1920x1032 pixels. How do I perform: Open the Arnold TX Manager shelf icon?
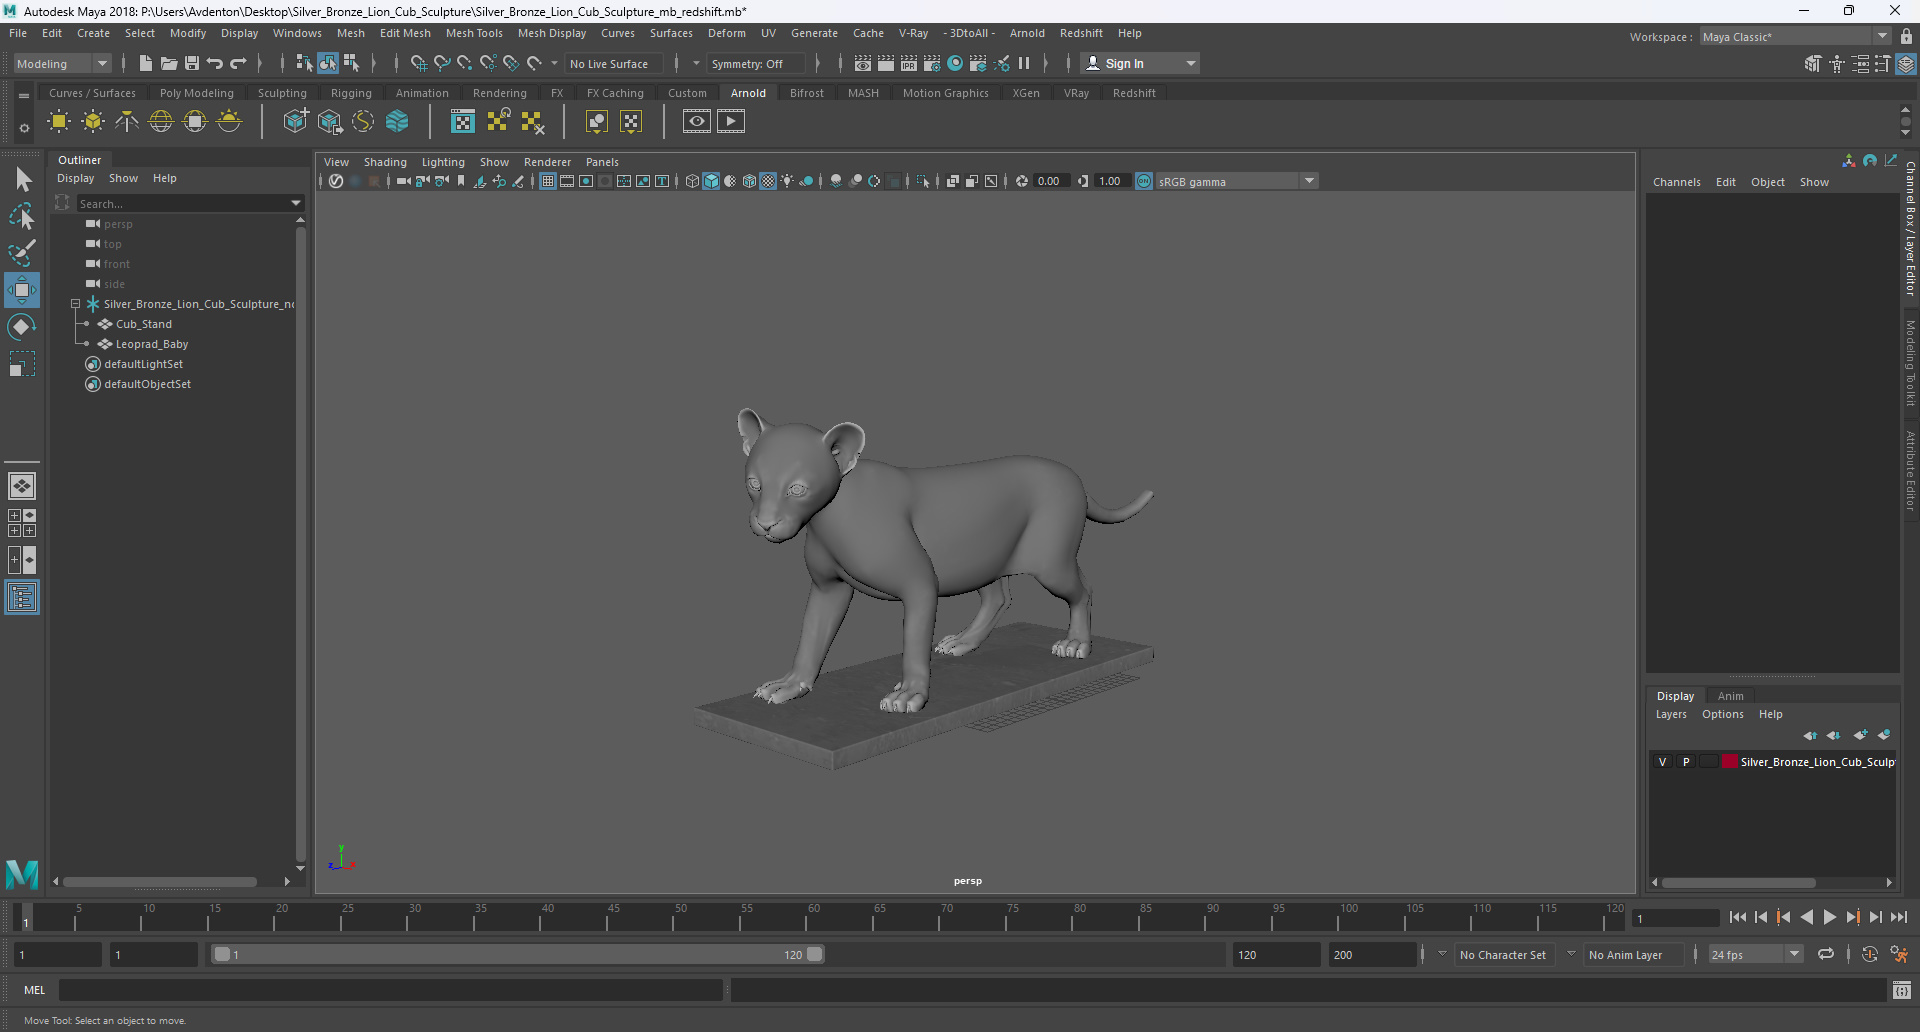463,122
